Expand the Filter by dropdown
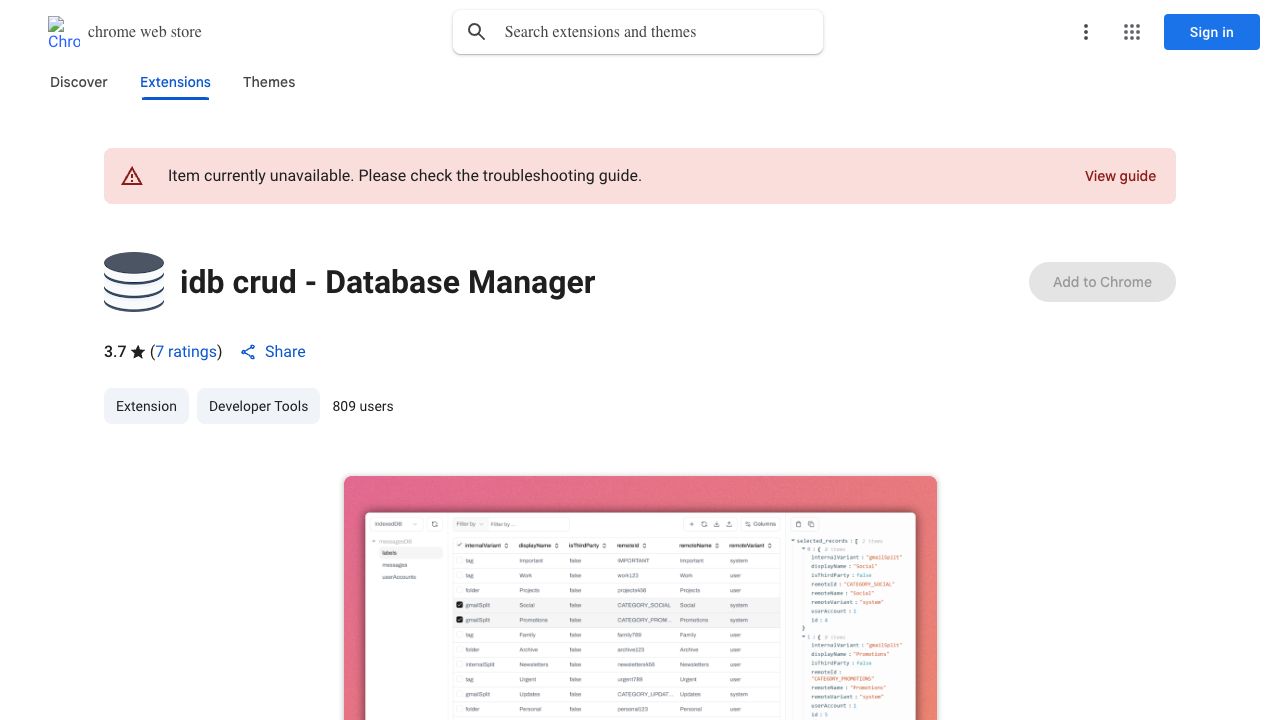1280x720 pixels. coord(468,524)
